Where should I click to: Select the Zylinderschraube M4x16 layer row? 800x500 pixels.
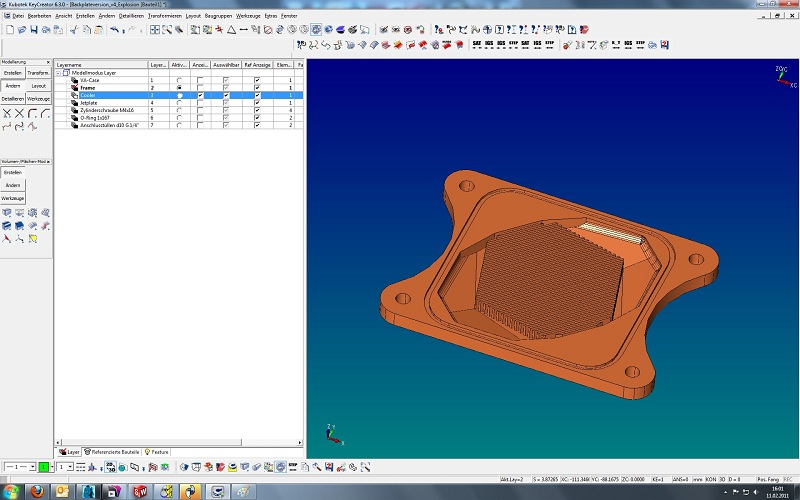[179, 110]
